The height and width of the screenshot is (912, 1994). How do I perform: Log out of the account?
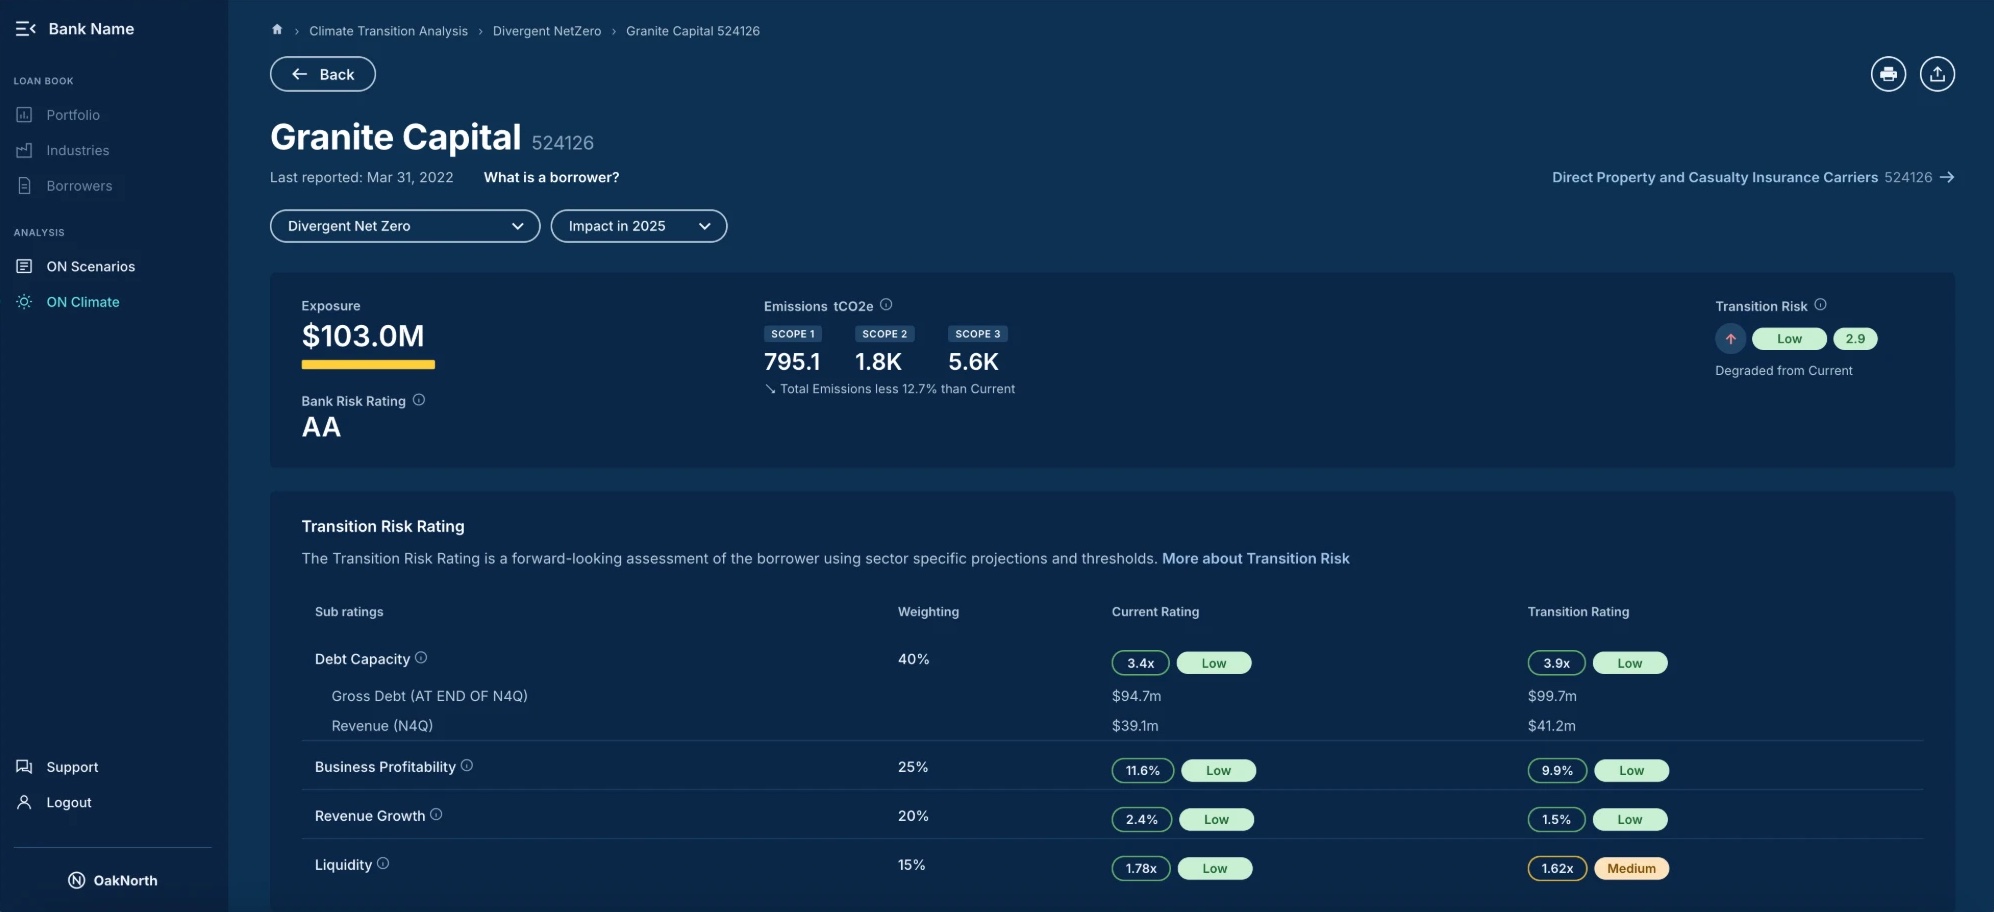[x=69, y=802]
